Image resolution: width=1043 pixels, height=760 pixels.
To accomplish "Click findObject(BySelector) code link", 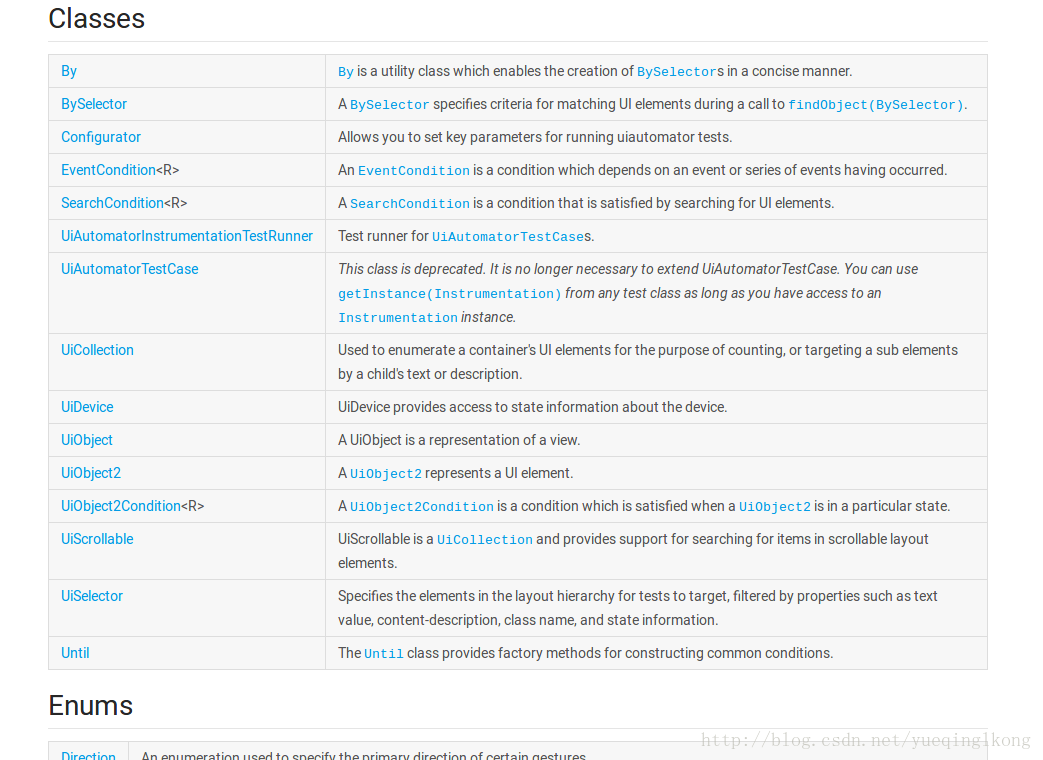I will [x=876, y=105].
